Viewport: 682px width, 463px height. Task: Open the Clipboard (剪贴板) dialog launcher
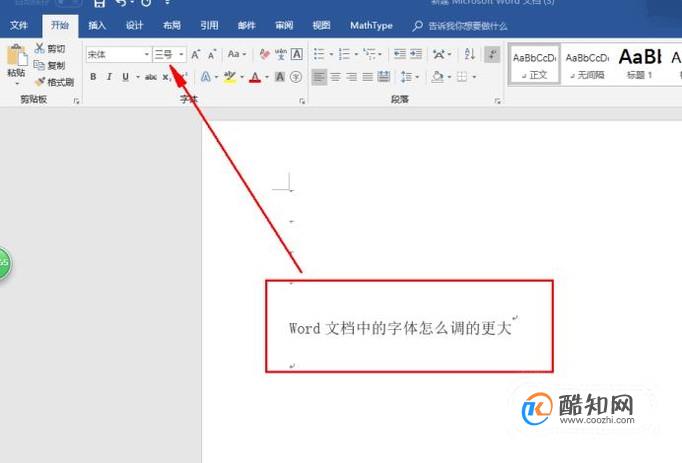(x=76, y=101)
